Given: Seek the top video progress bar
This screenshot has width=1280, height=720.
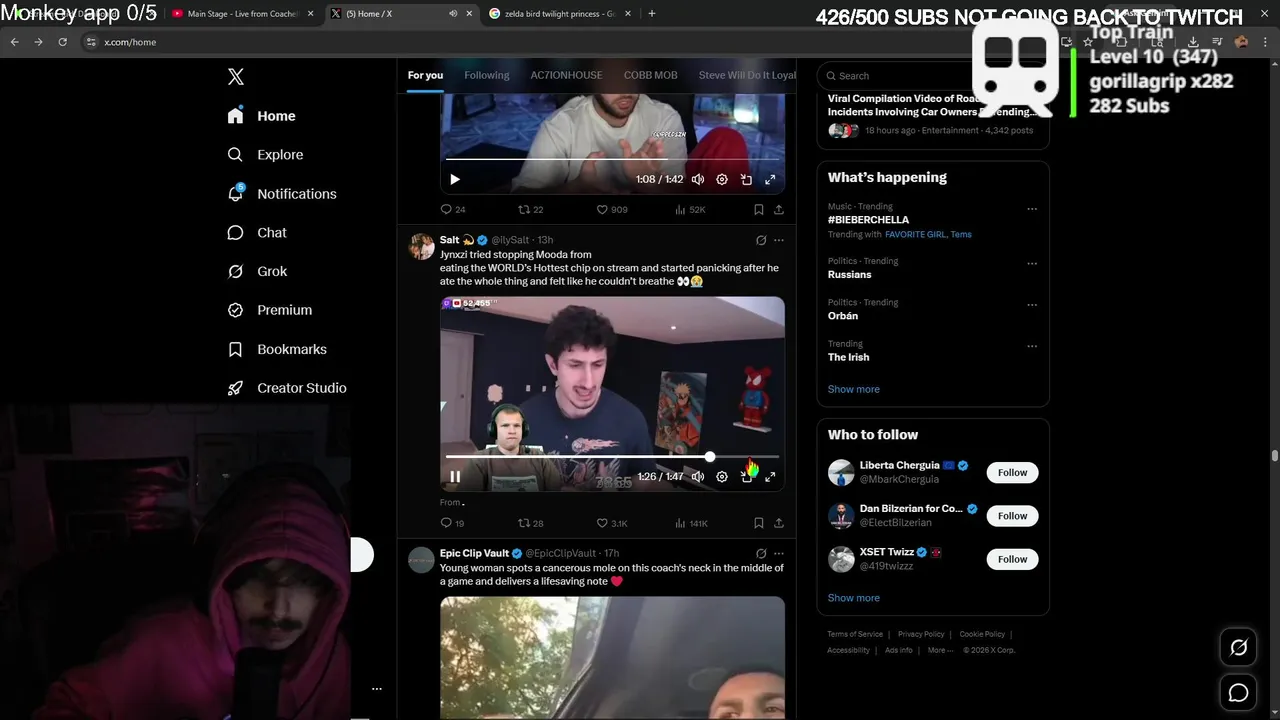Looking at the screenshot, I should [x=612, y=159].
